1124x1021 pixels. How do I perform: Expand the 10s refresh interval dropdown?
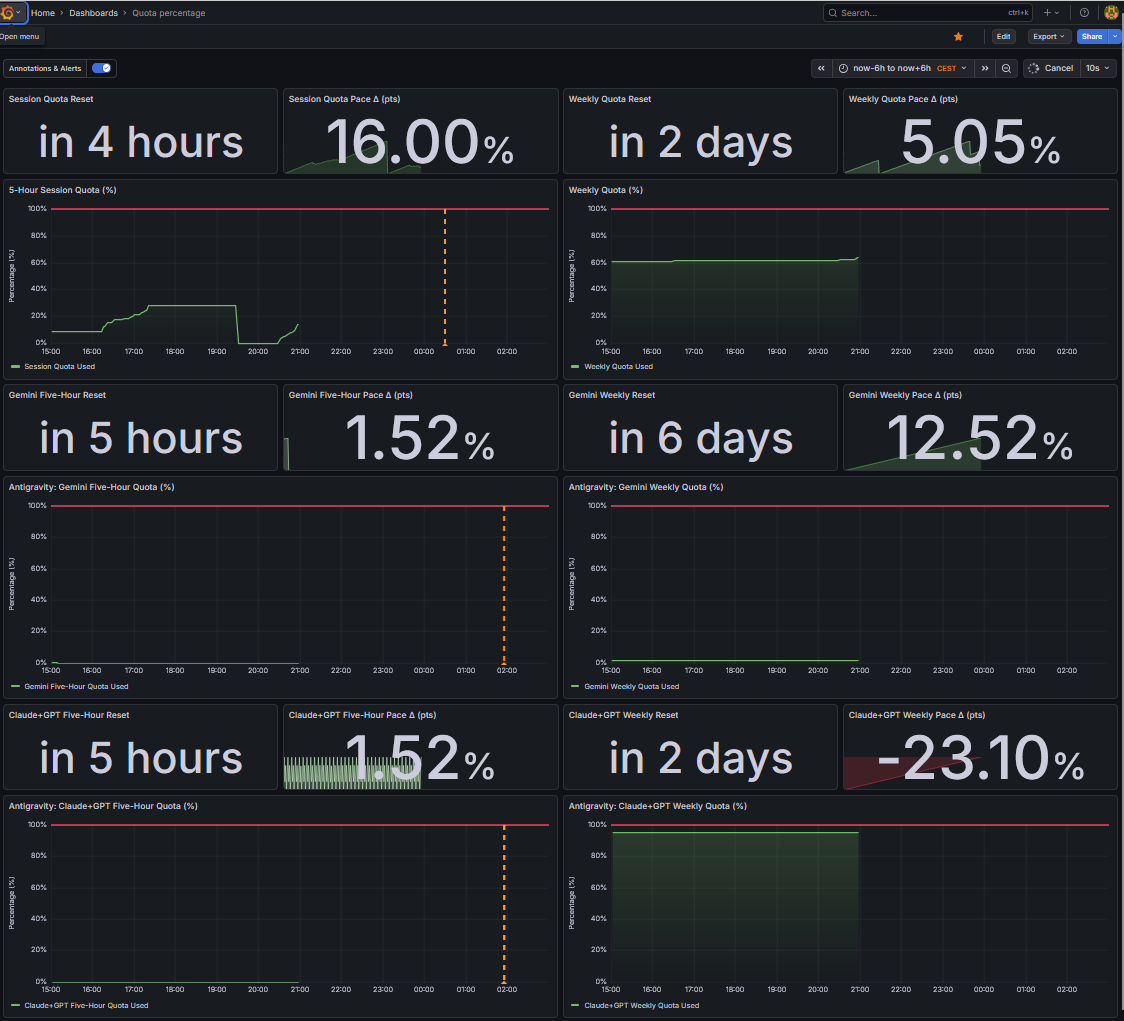click(x=1097, y=68)
